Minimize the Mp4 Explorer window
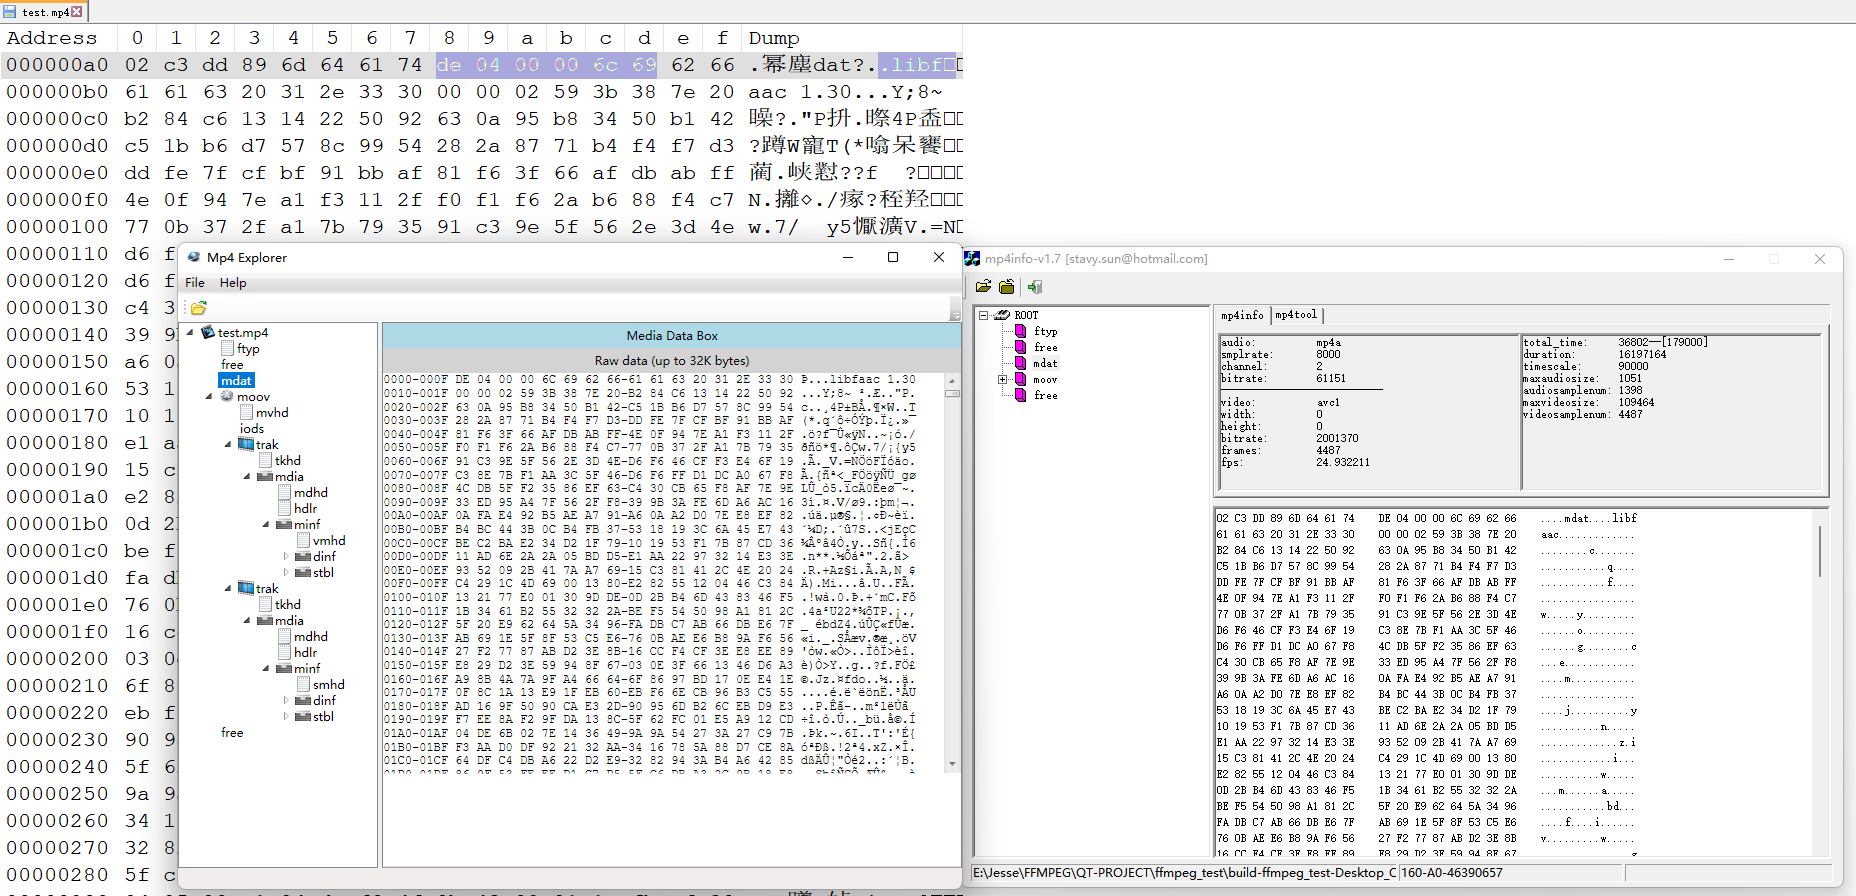The image size is (1856, 896). (x=848, y=257)
